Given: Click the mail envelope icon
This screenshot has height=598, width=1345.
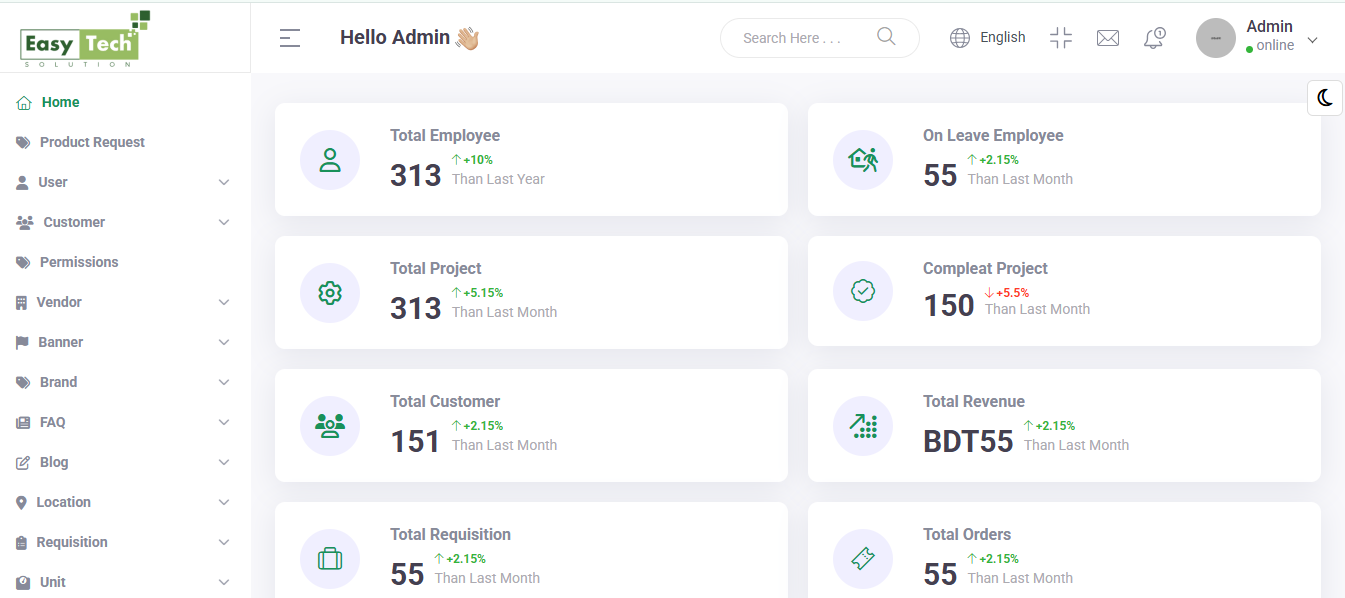Looking at the screenshot, I should pos(1108,37).
